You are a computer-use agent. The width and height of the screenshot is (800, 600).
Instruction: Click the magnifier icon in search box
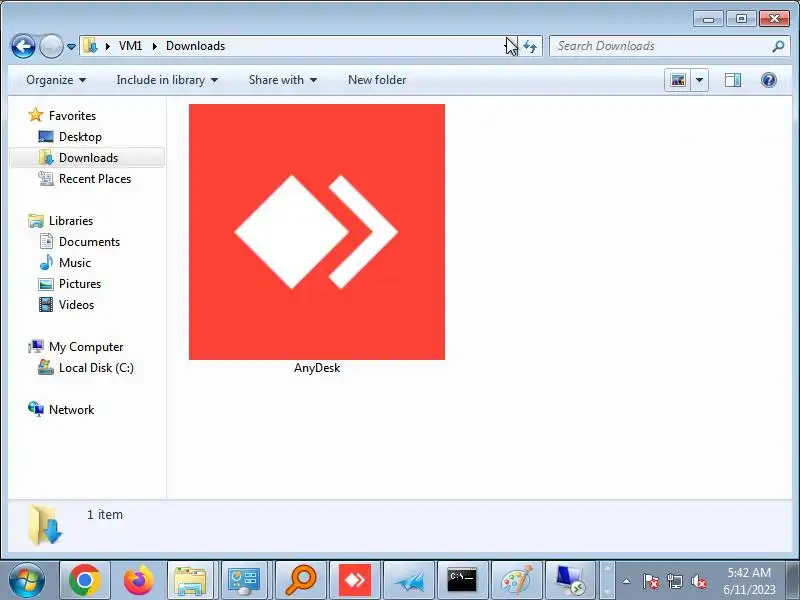point(778,46)
